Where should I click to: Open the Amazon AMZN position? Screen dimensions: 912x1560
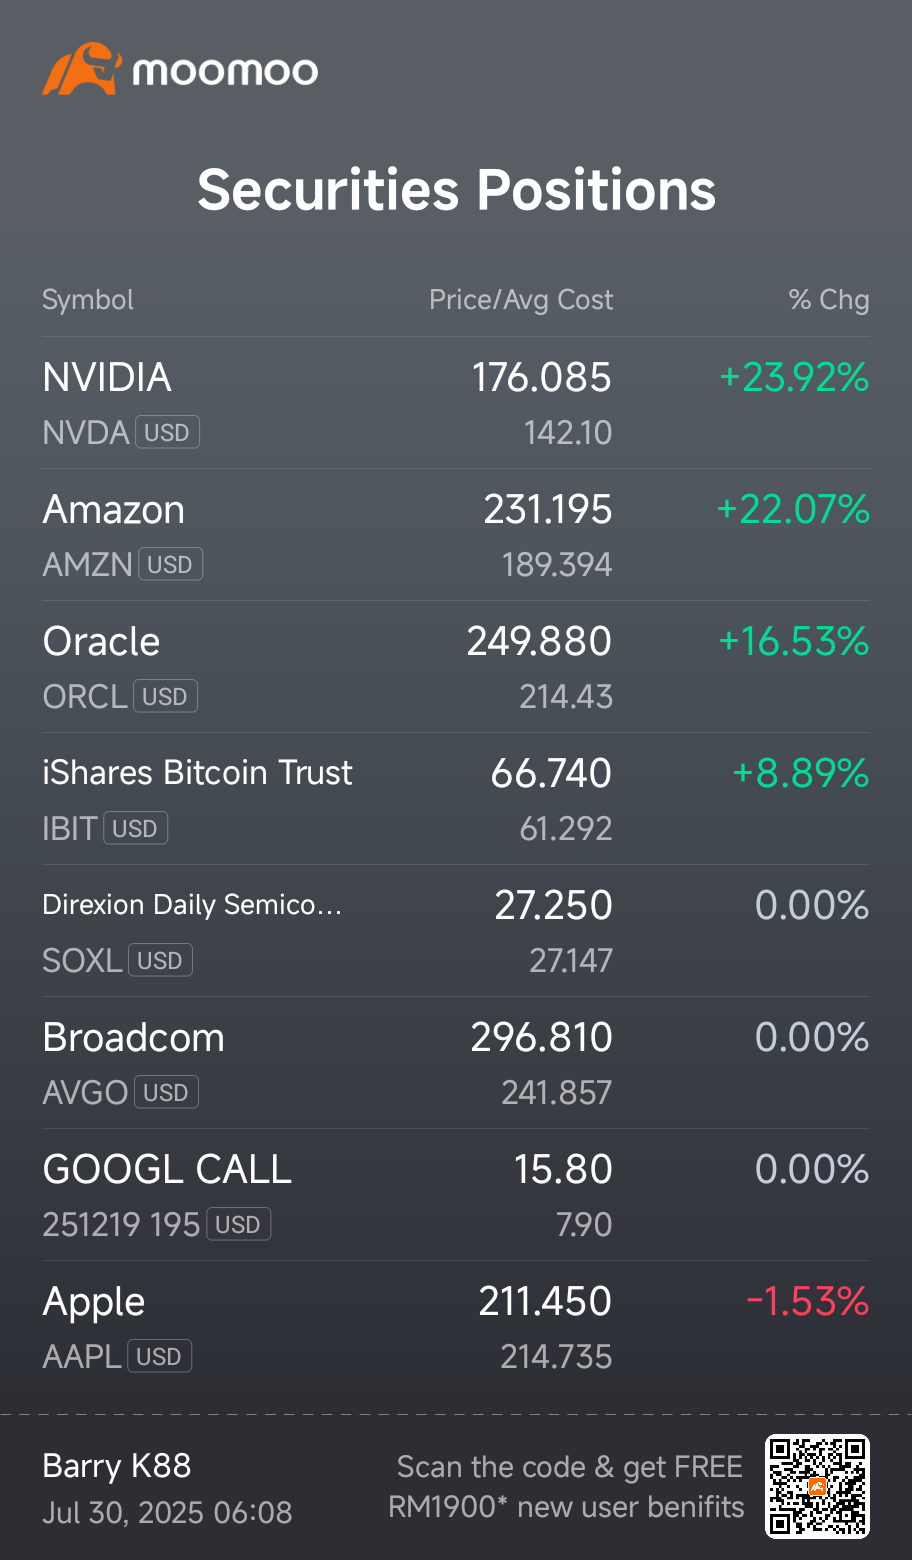[456, 535]
